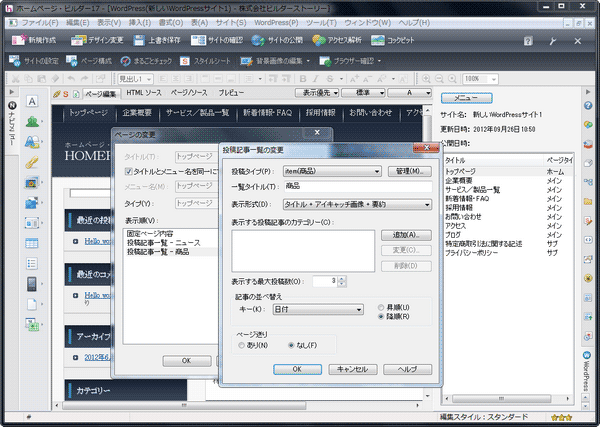This screenshot has height=427, width=600.
Task: Click the サイトの公開 globe icon
Action: coord(258,40)
